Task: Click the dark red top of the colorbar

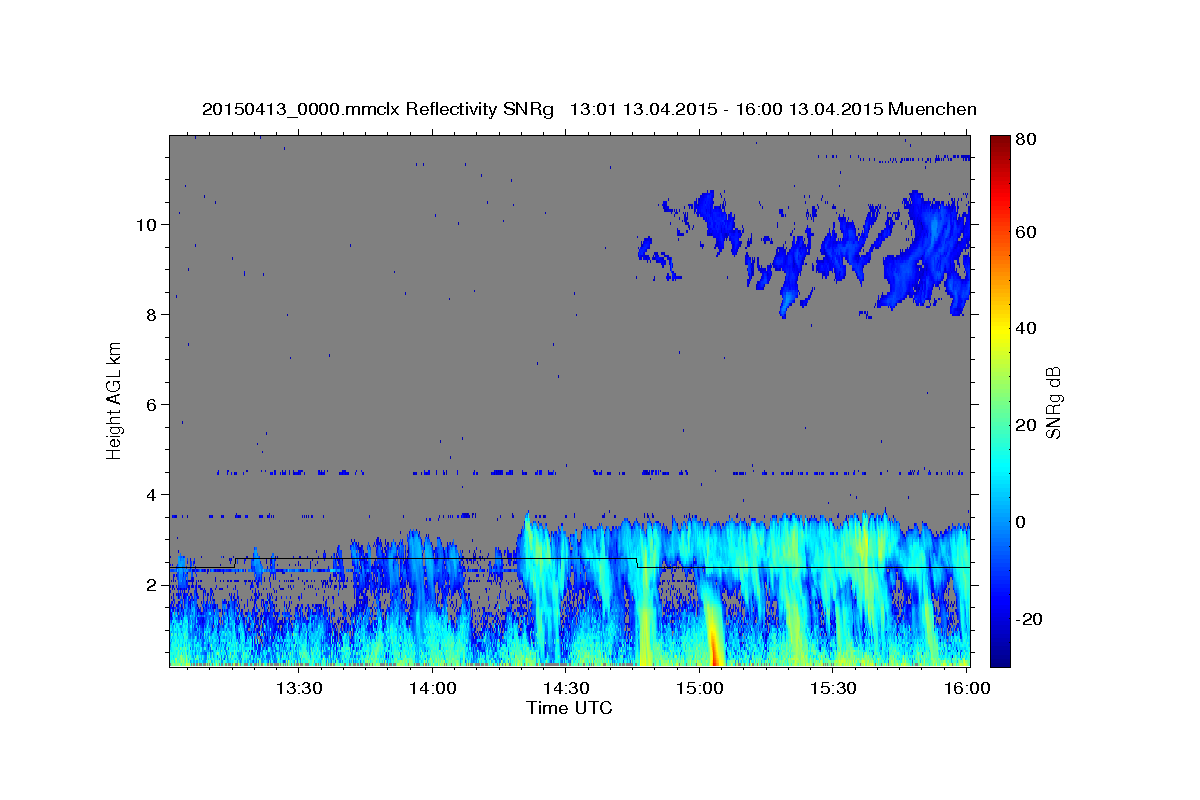Action: pos(1000,142)
